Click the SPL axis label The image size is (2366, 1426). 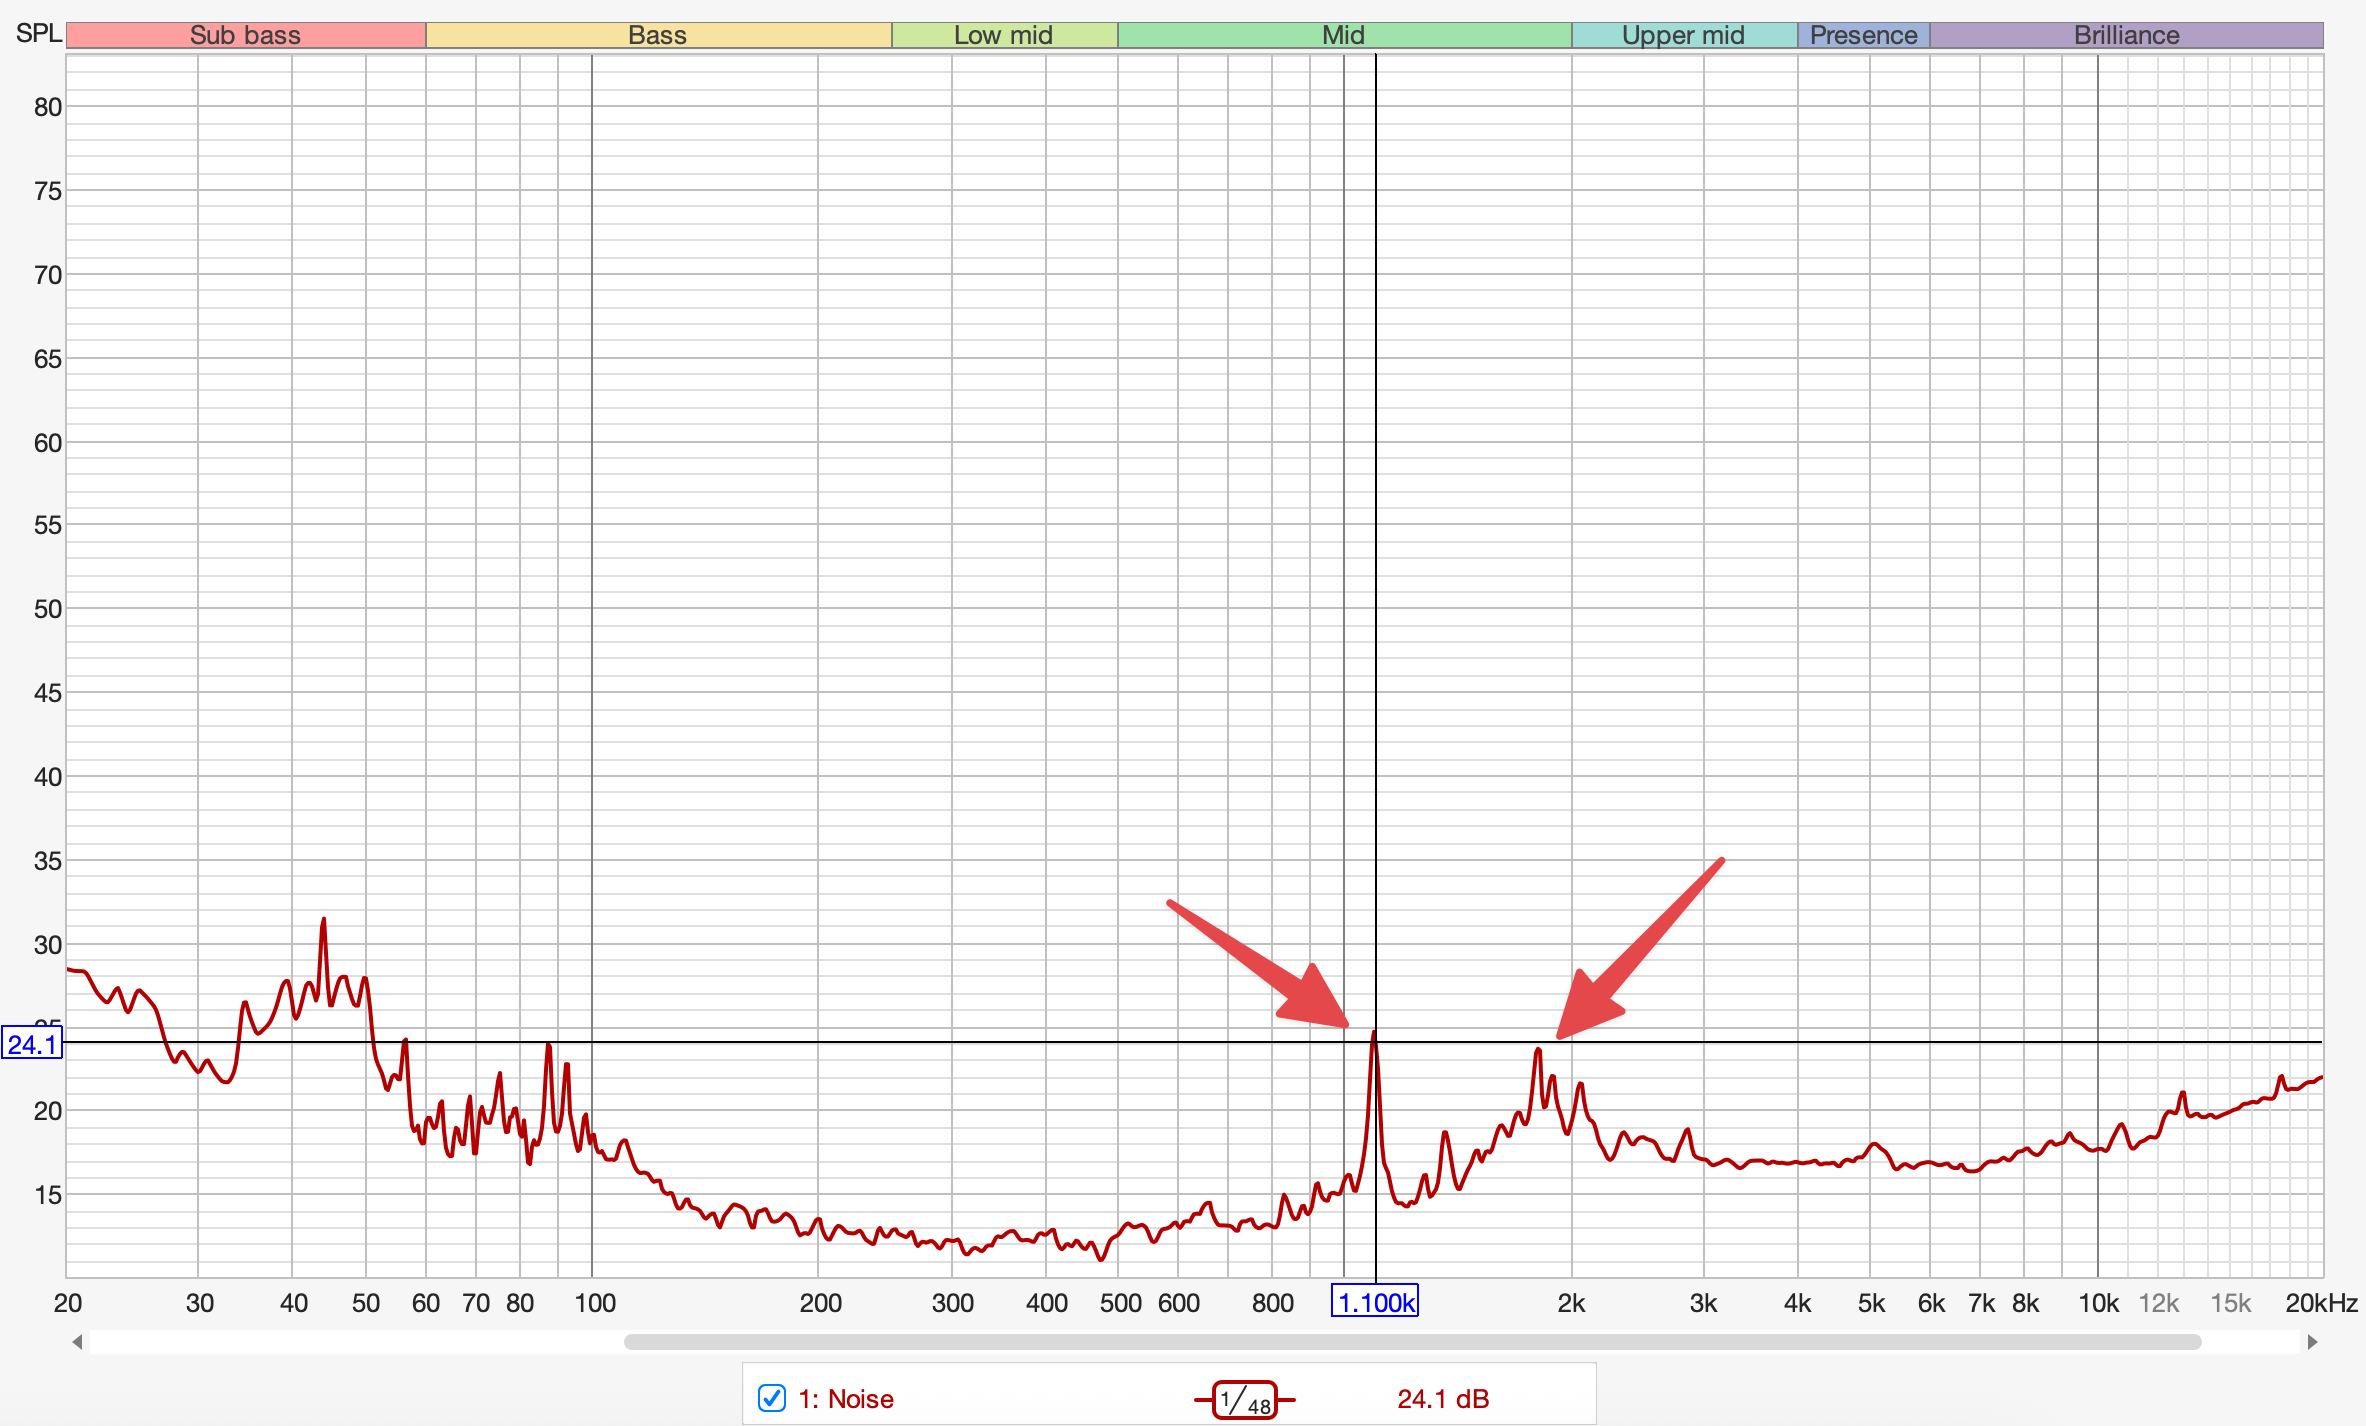38,33
